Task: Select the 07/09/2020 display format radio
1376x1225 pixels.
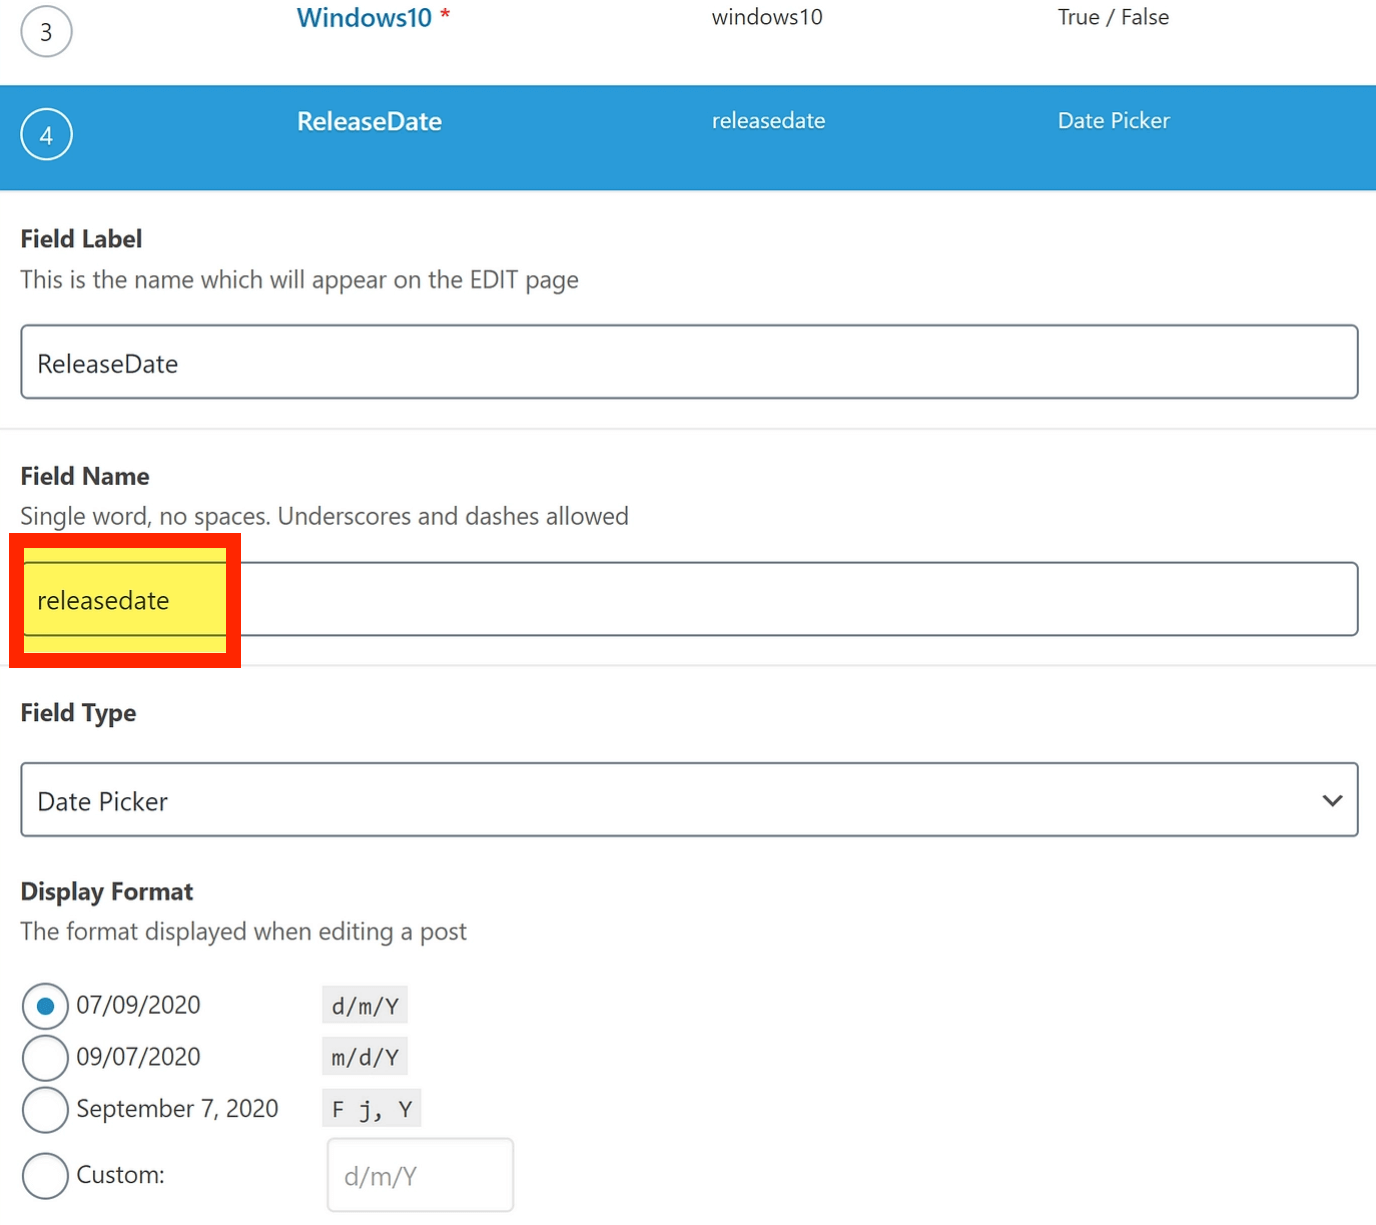Action: pos(45,1006)
